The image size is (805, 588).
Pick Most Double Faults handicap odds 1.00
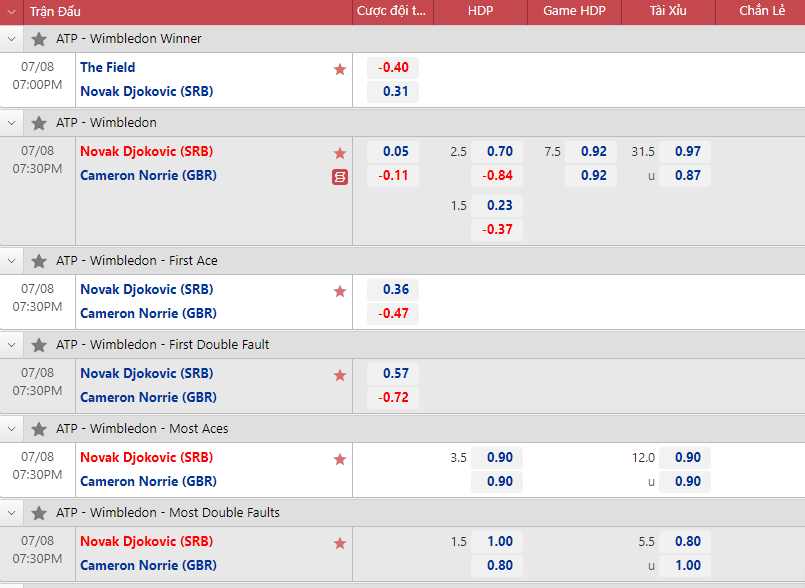point(497,542)
